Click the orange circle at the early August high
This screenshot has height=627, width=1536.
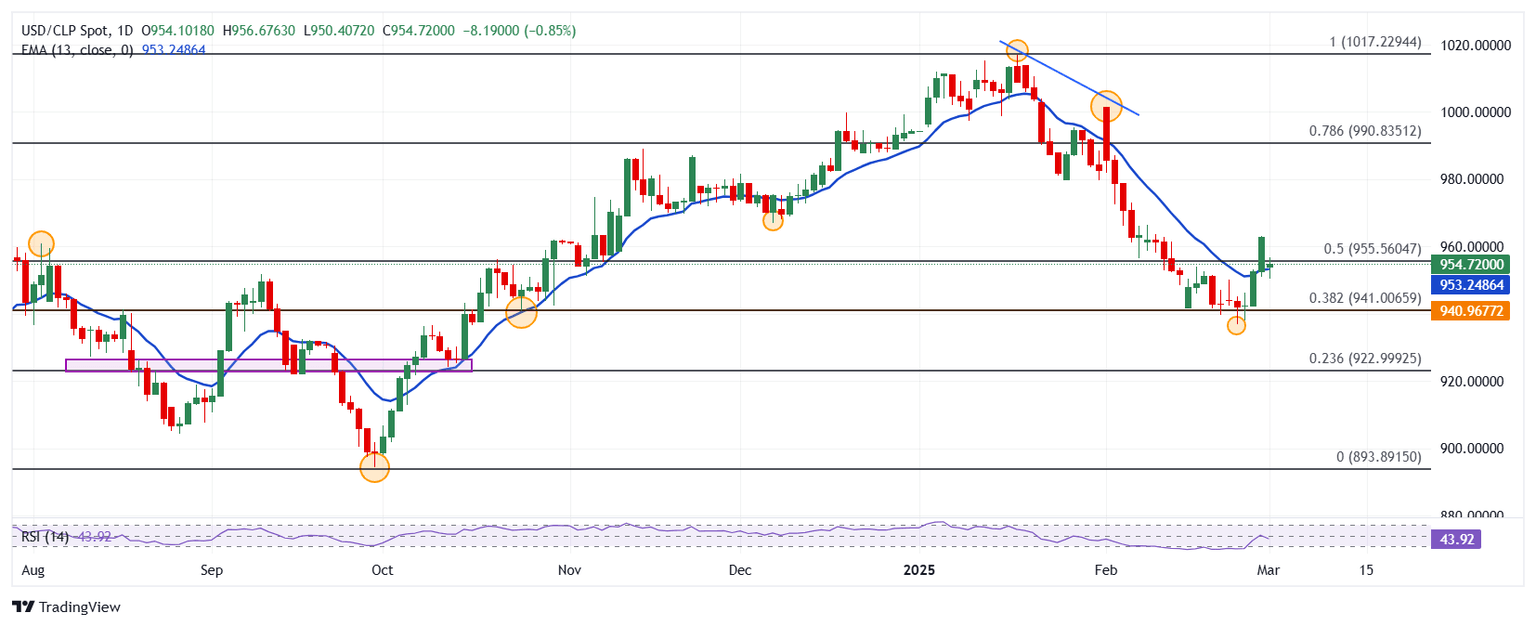[x=41, y=243]
